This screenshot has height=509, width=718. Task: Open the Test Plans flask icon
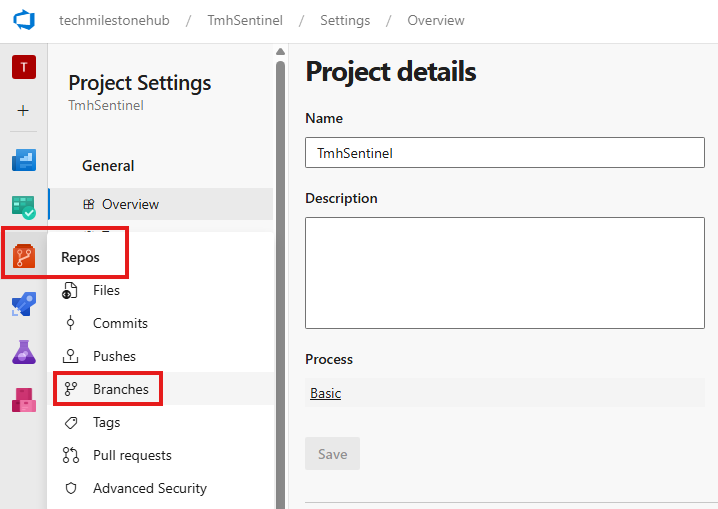(x=24, y=352)
